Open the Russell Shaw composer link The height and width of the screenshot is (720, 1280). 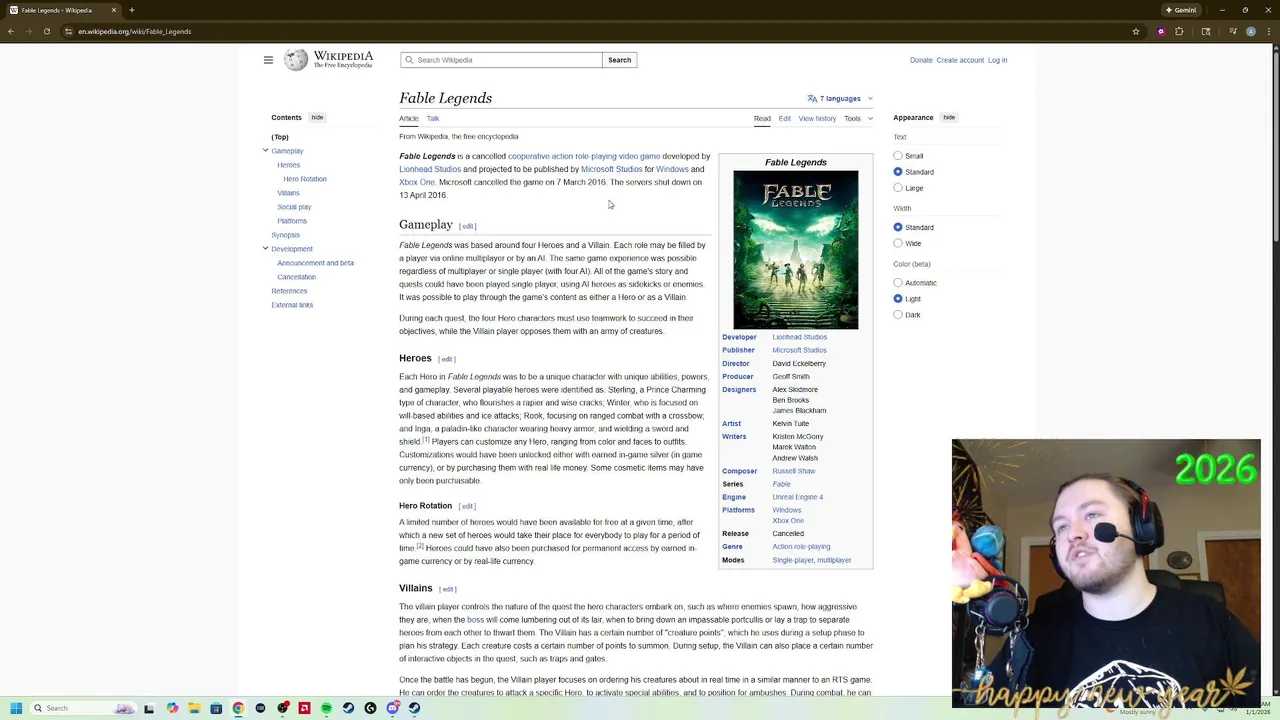[x=793, y=471]
